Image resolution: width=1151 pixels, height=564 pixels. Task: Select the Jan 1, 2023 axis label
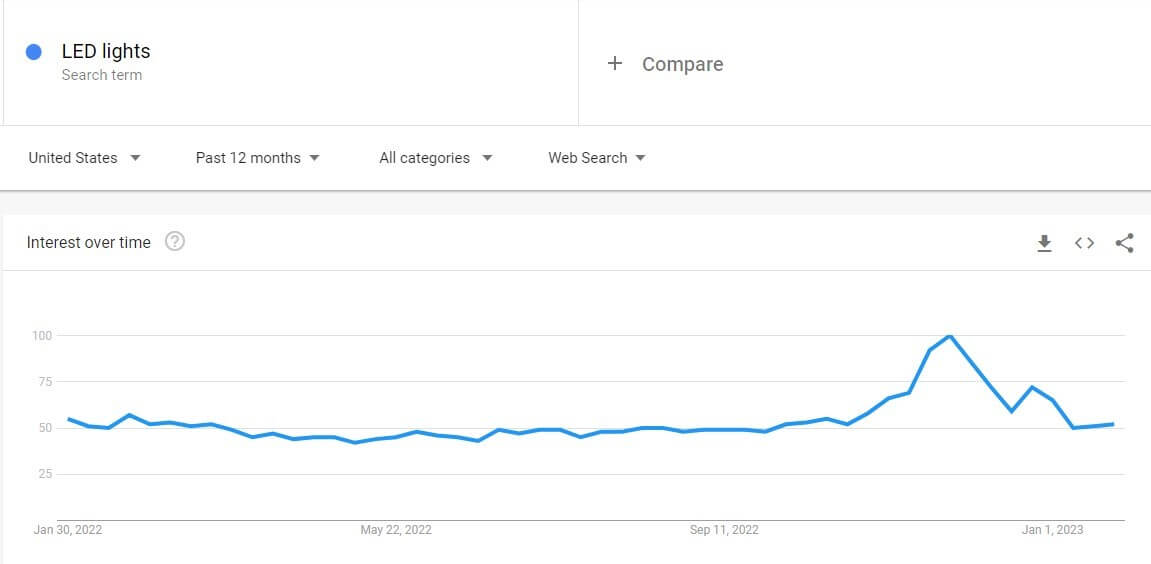pos(1053,530)
